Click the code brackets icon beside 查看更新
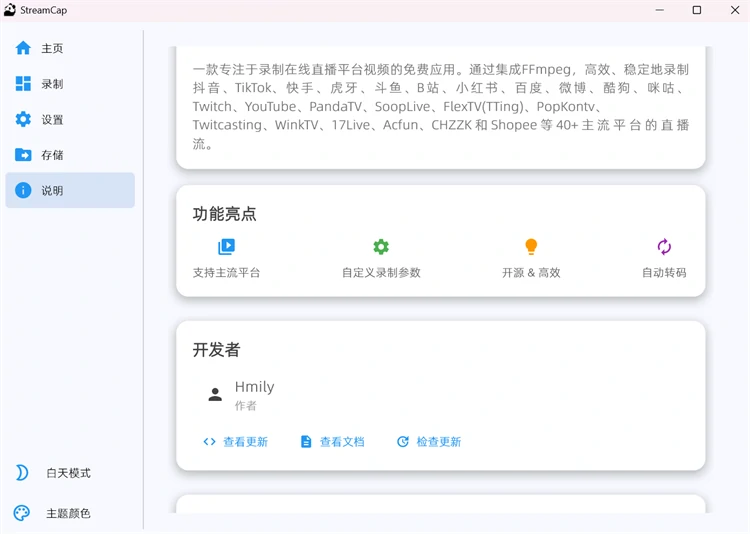This screenshot has height=534, width=750. point(210,442)
